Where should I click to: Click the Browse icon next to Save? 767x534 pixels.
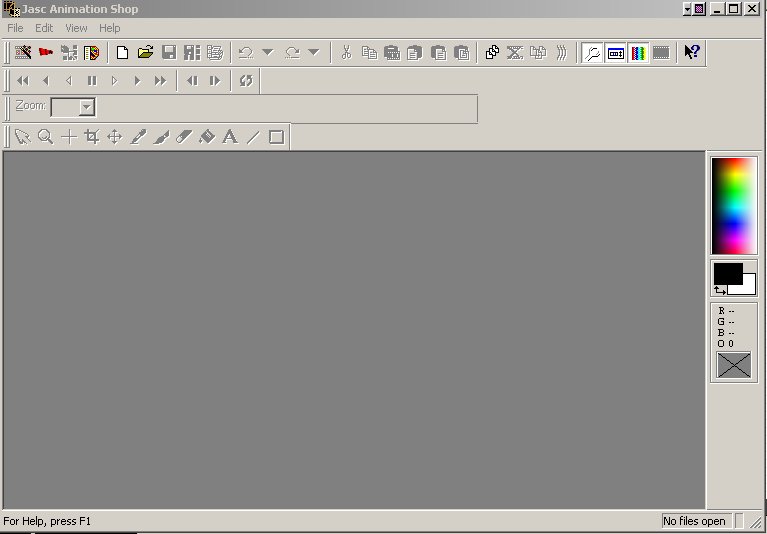pyautogui.click(x=192, y=52)
